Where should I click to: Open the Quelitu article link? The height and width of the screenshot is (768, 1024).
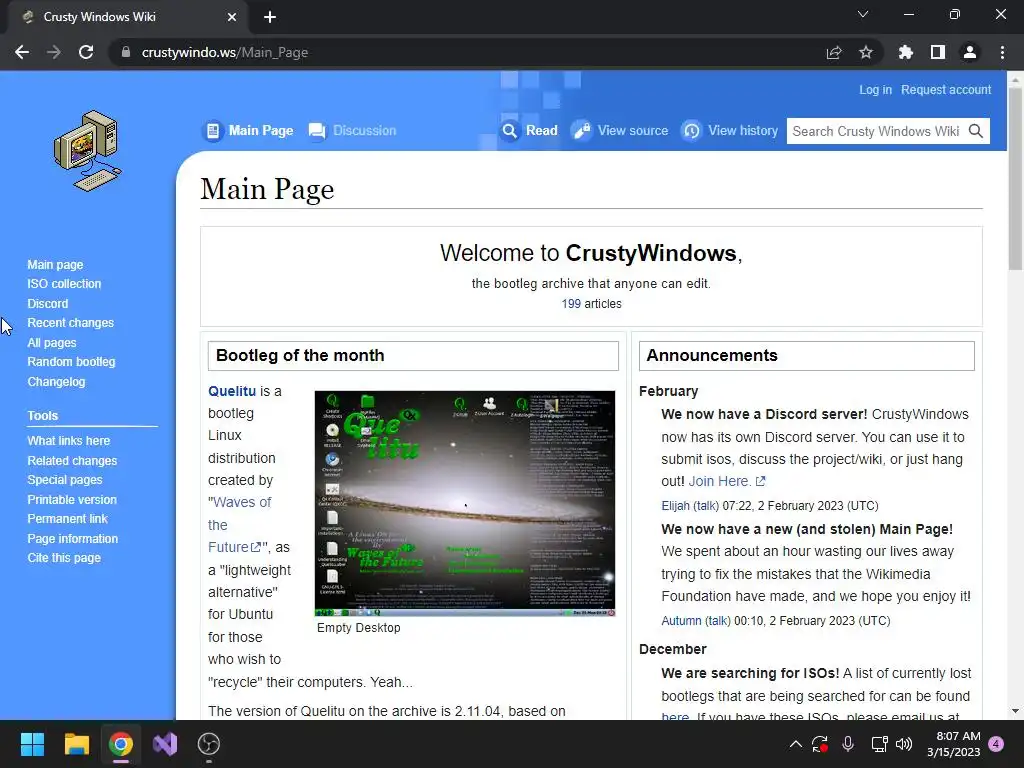point(232,391)
